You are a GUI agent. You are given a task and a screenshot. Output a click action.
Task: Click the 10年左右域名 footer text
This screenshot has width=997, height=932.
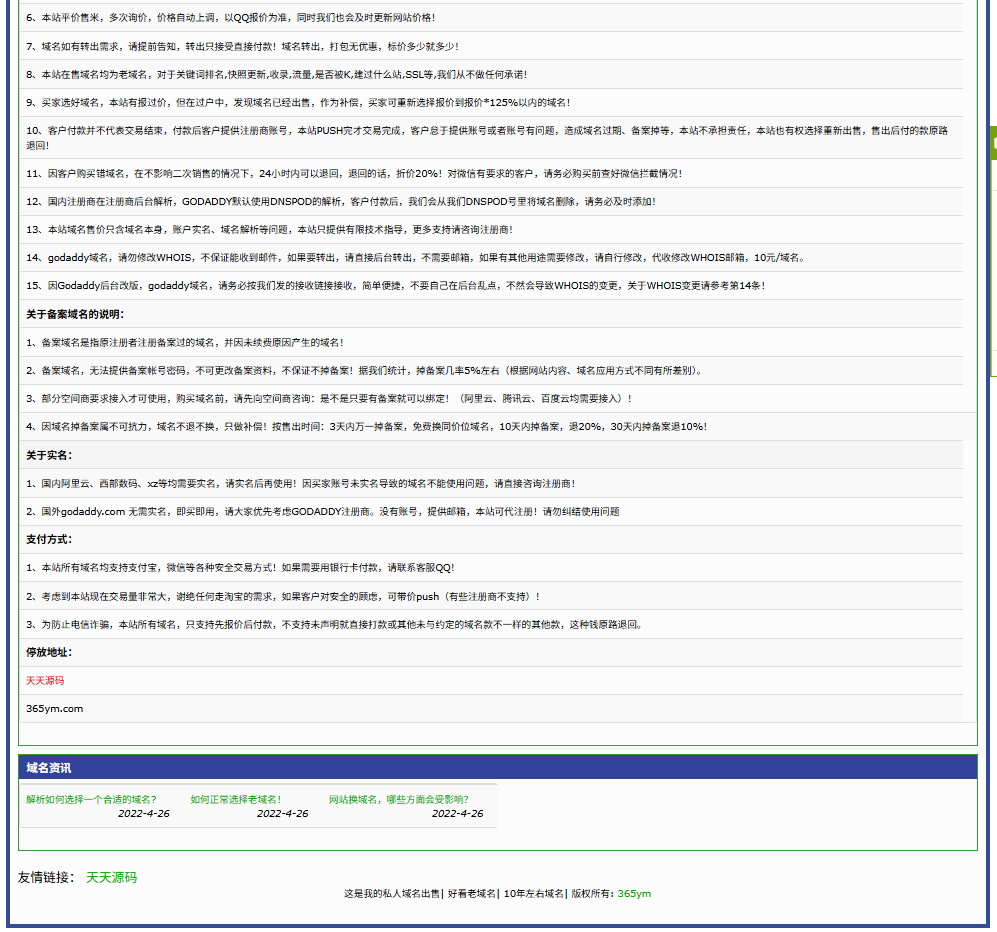click(x=533, y=894)
